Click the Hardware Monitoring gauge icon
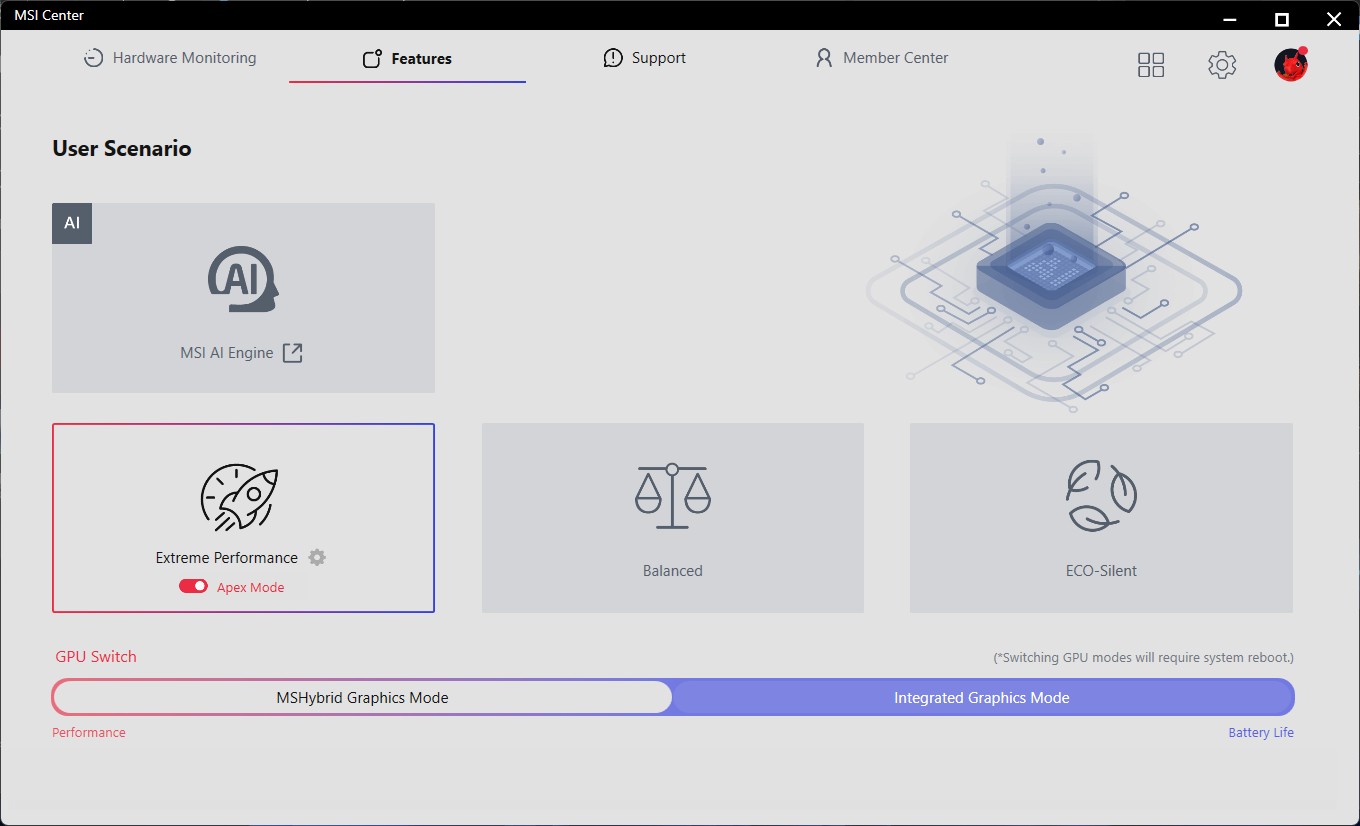The image size is (1360, 826). [93, 58]
